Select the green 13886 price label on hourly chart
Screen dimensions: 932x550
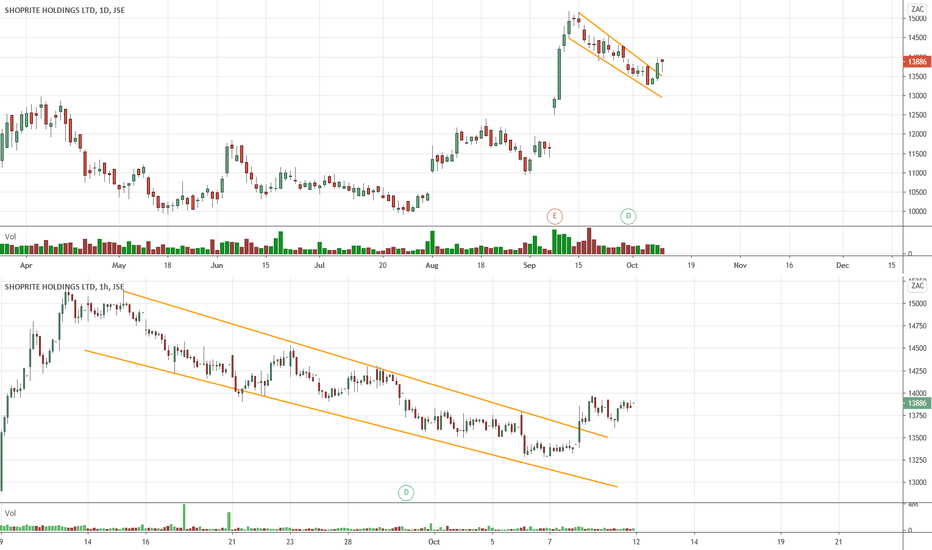pos(917,403)
